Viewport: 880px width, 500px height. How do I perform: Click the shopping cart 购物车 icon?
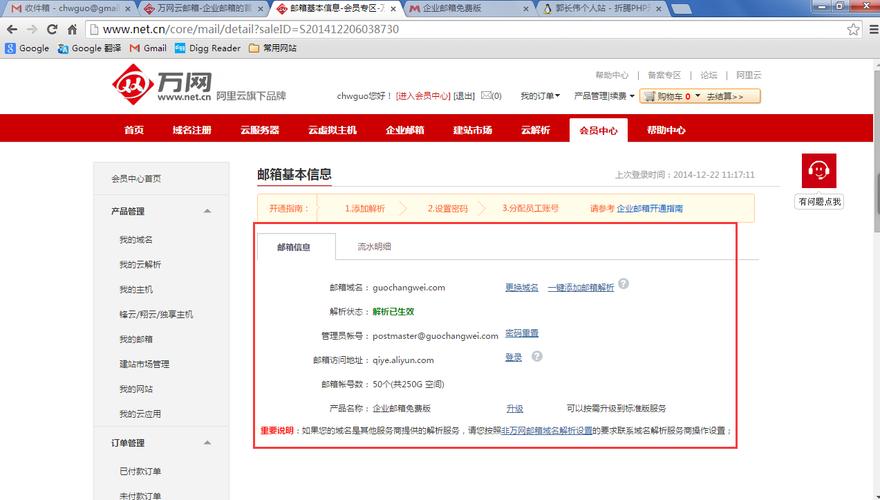pos(650,97)
